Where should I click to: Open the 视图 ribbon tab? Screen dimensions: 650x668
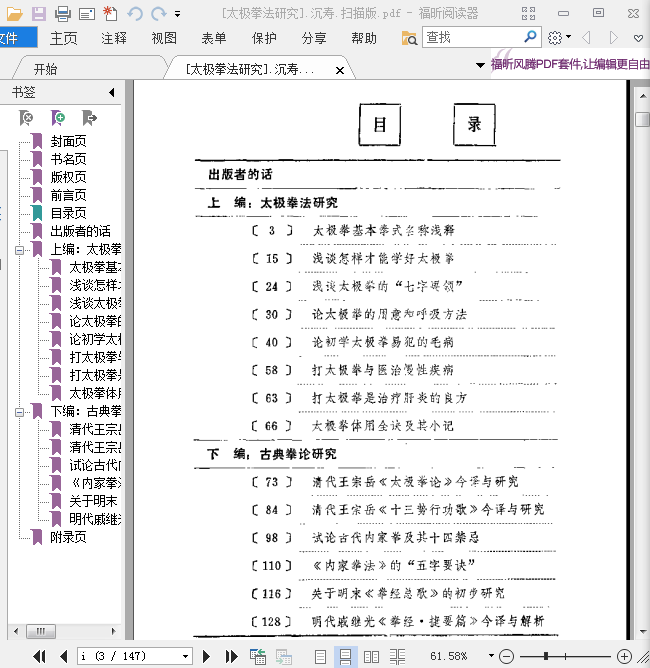(x=164, y=38)
